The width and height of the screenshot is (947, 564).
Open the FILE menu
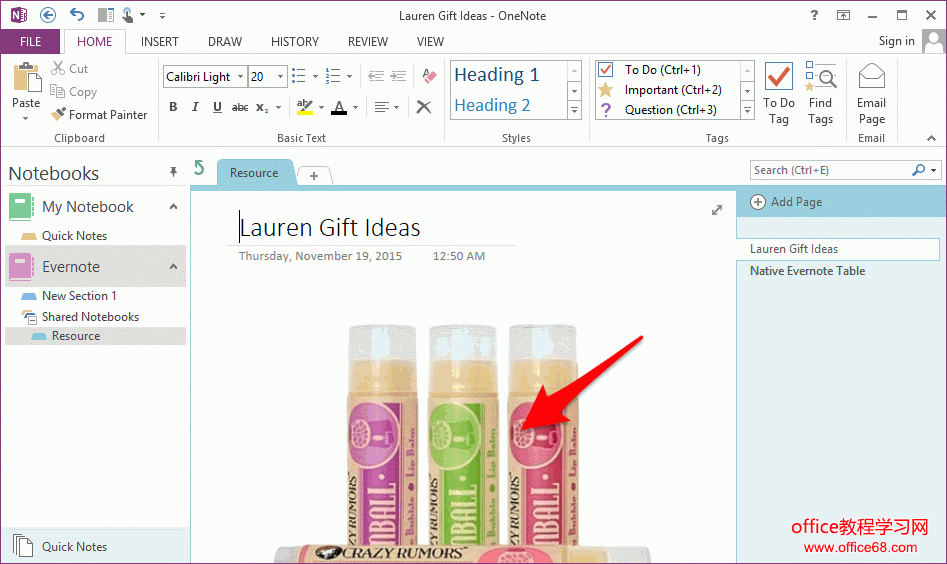30,42
